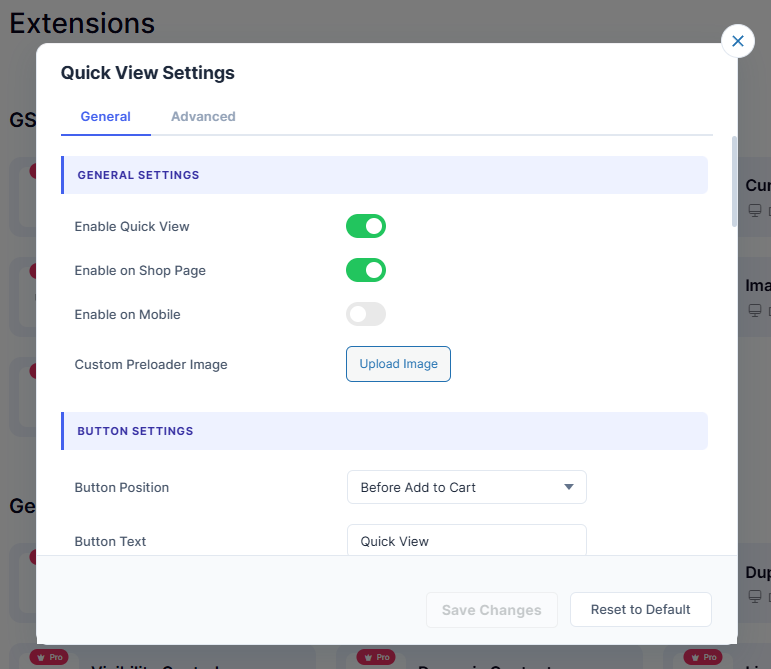The height and width of the screenshot is (669, 771).
Task: Click Pro crown badge on bottom-center card
Action: coord(377,657)
